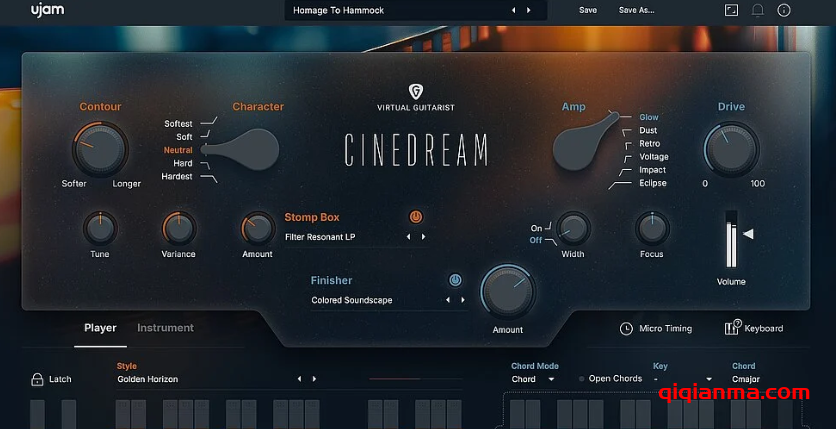This screenshot has width=836, height=429.
Task: Toggle the Latch lock icon
Action: tap(37, 379)
